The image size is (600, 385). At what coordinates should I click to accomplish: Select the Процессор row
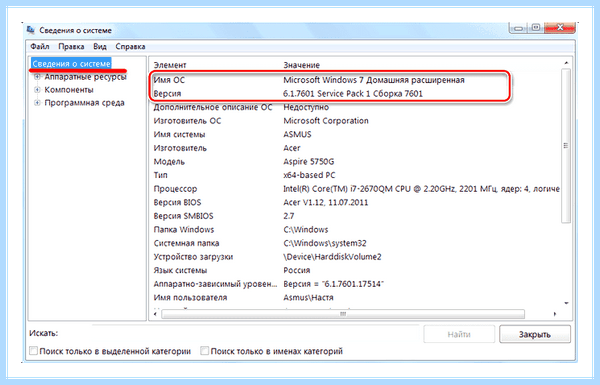pyautogui.click(x=356, y=189)
